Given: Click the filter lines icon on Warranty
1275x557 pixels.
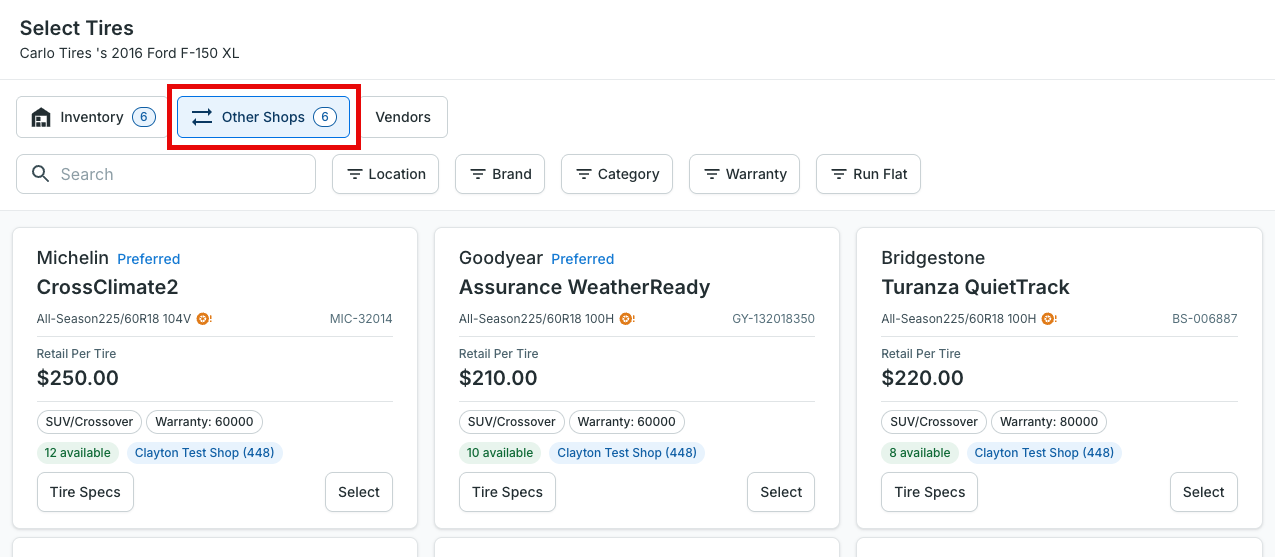Looking at the screenshot, I should [x=712, y=174].
